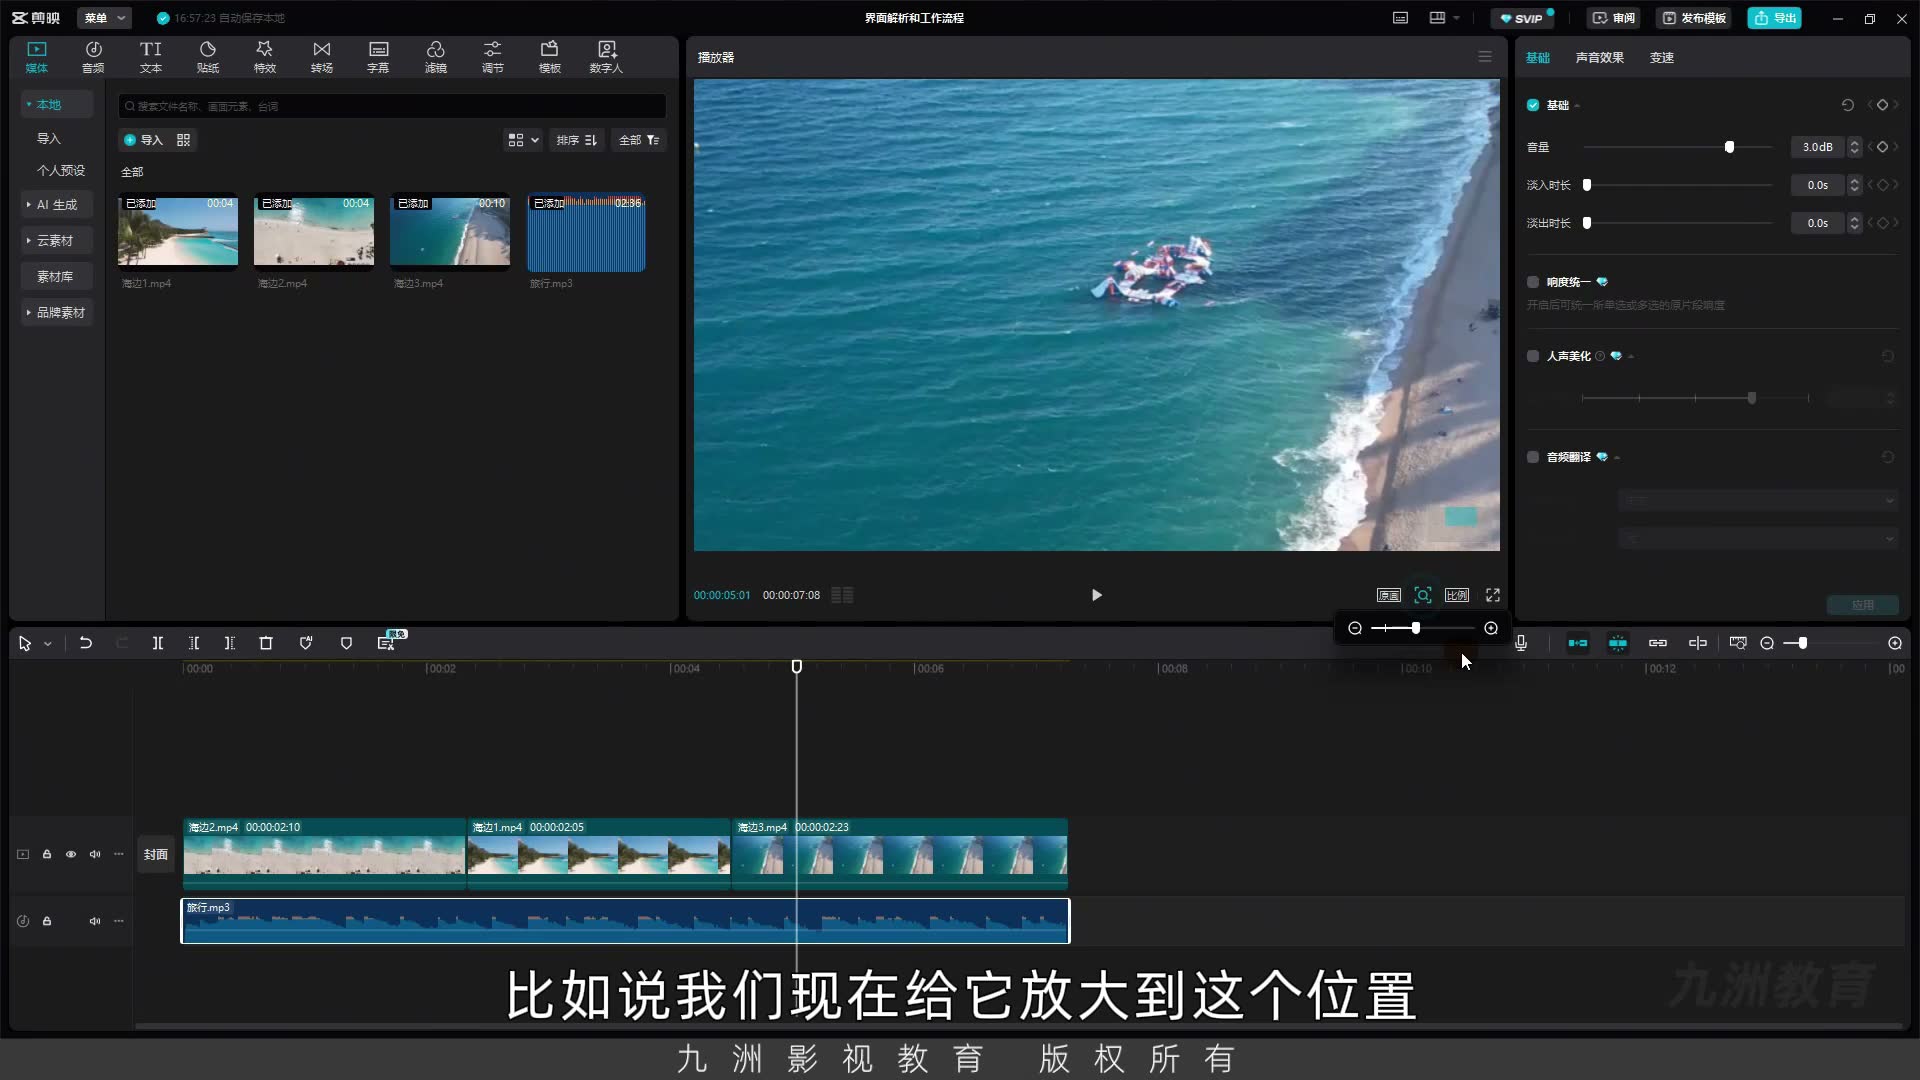
Task: Reset the 基础 section settings
Action: pos(1847,105)
